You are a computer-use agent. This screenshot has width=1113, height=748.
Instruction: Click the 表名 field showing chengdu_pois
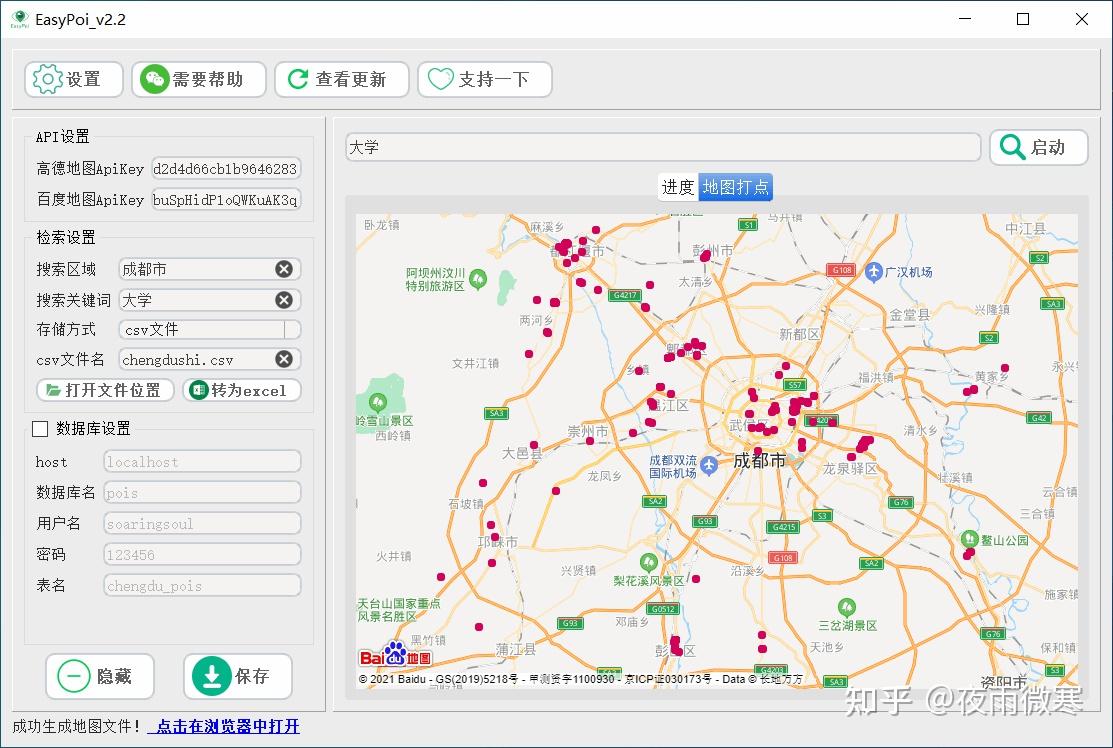202,585
